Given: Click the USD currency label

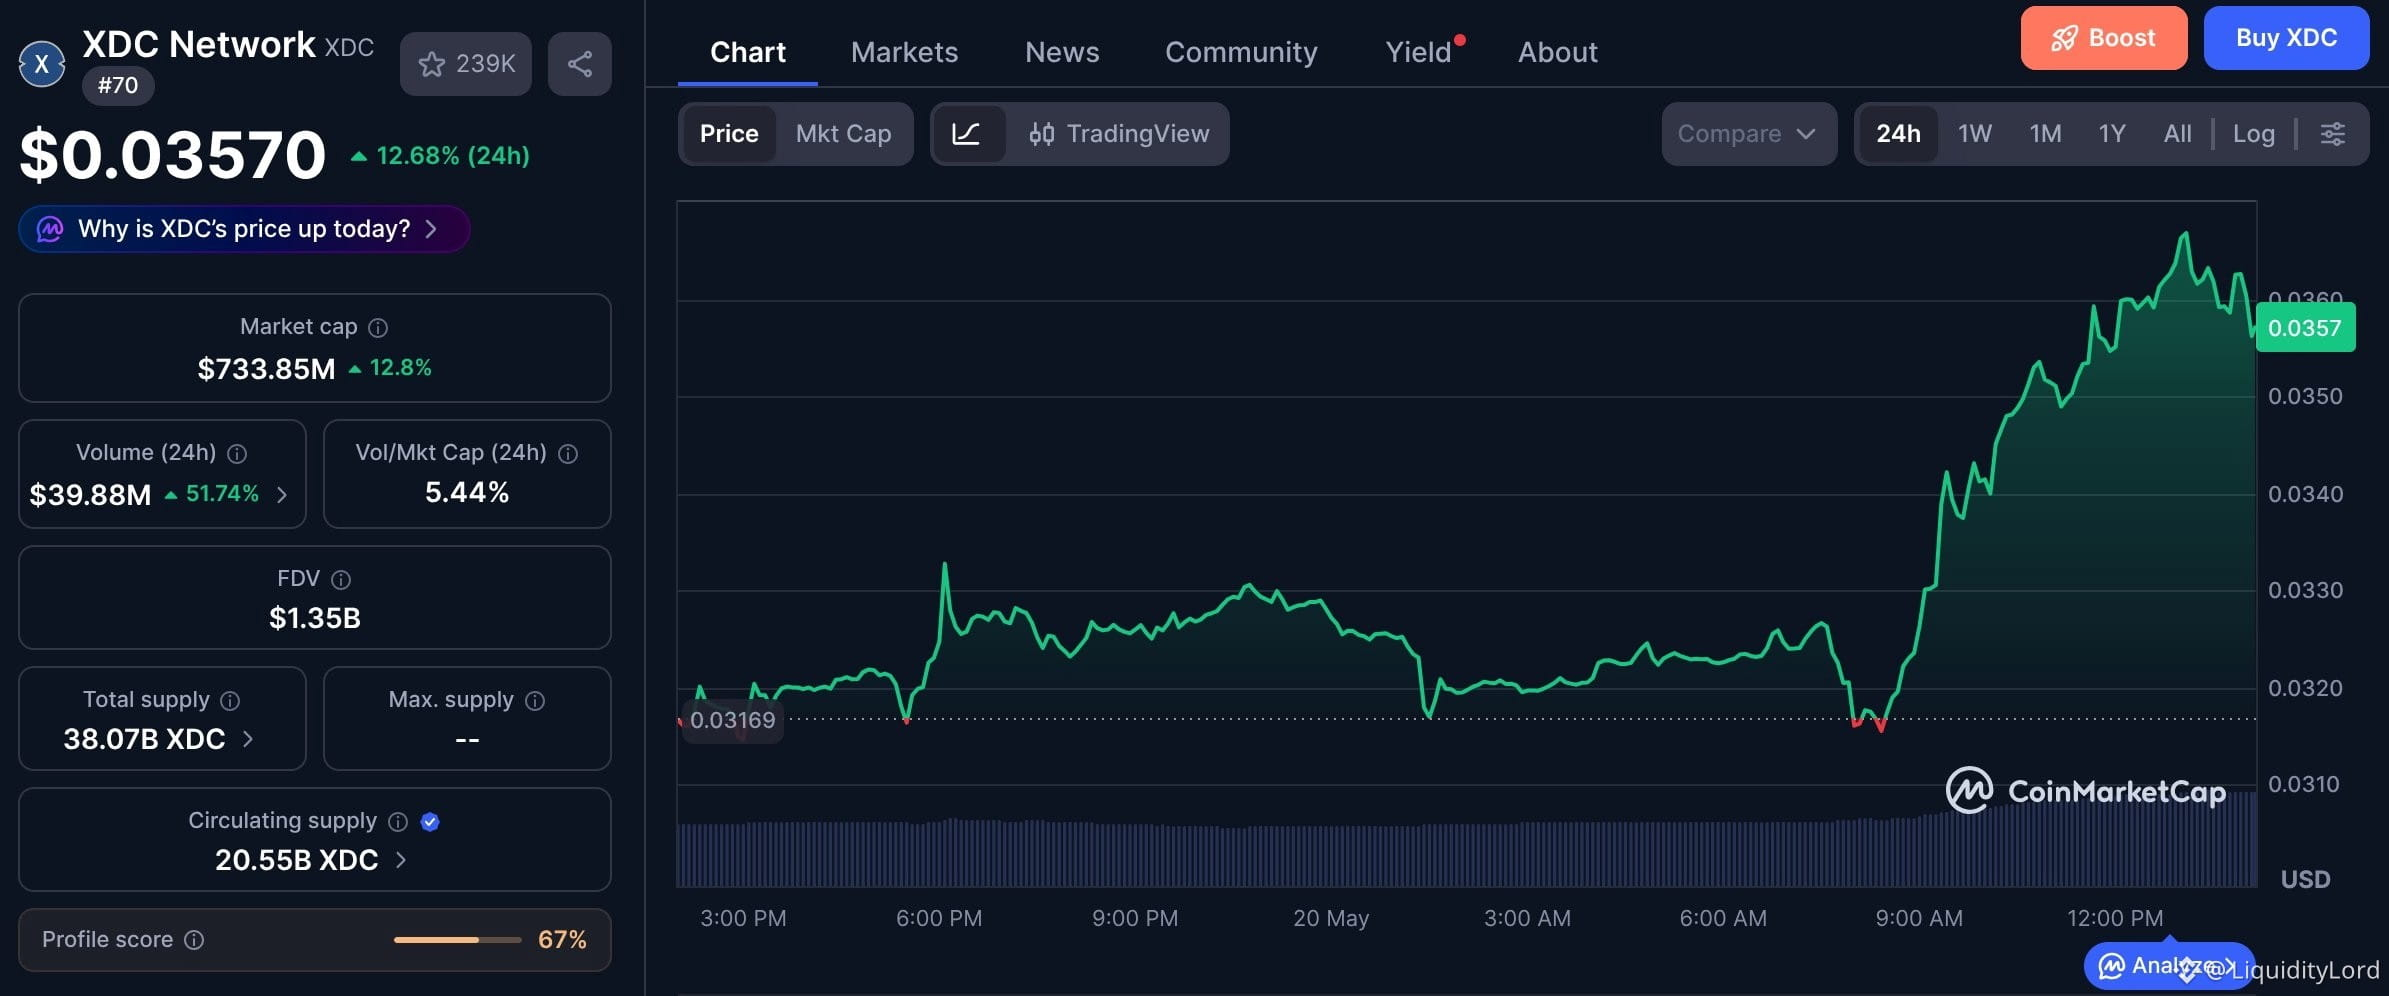Looking at the screenshot, I should point(2305,880).
